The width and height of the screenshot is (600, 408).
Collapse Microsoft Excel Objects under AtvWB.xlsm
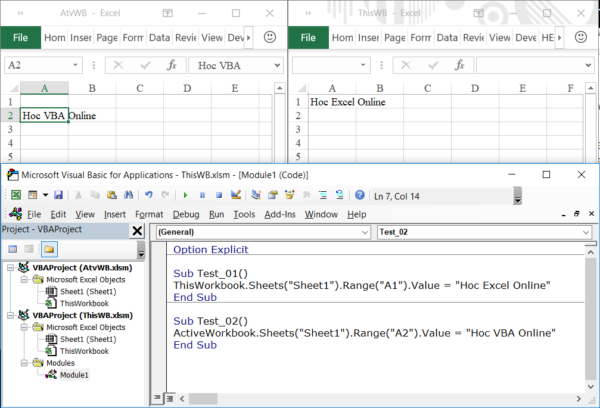click(x=24, y=280)
